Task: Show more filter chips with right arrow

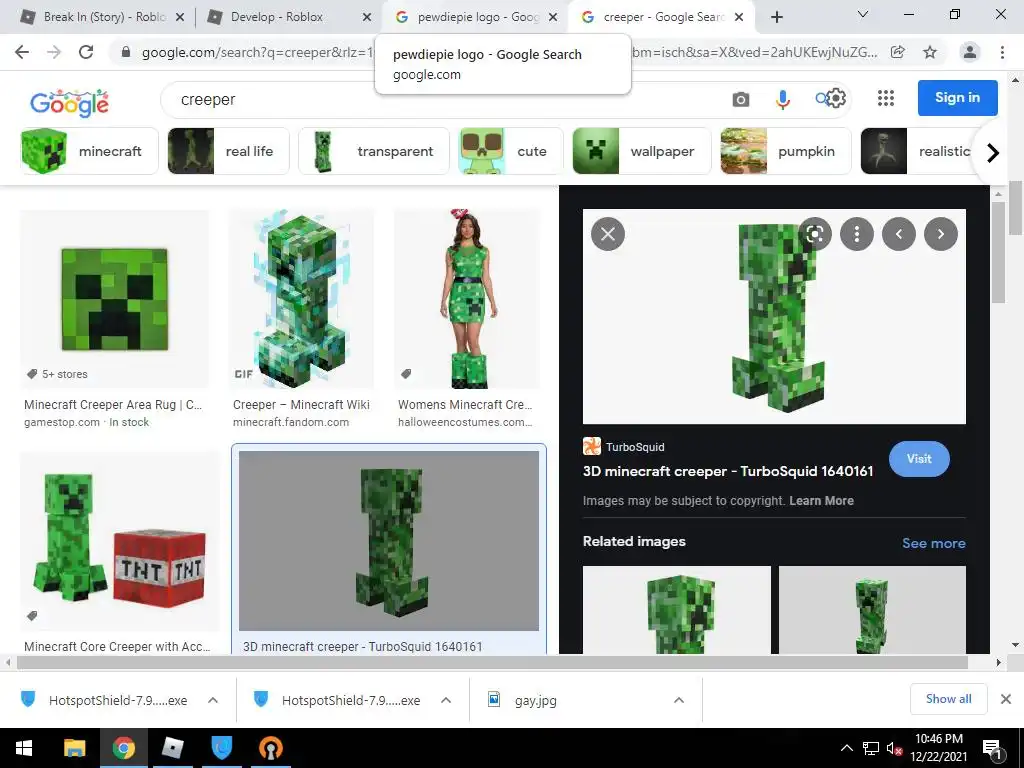Action: pos(993,153)
